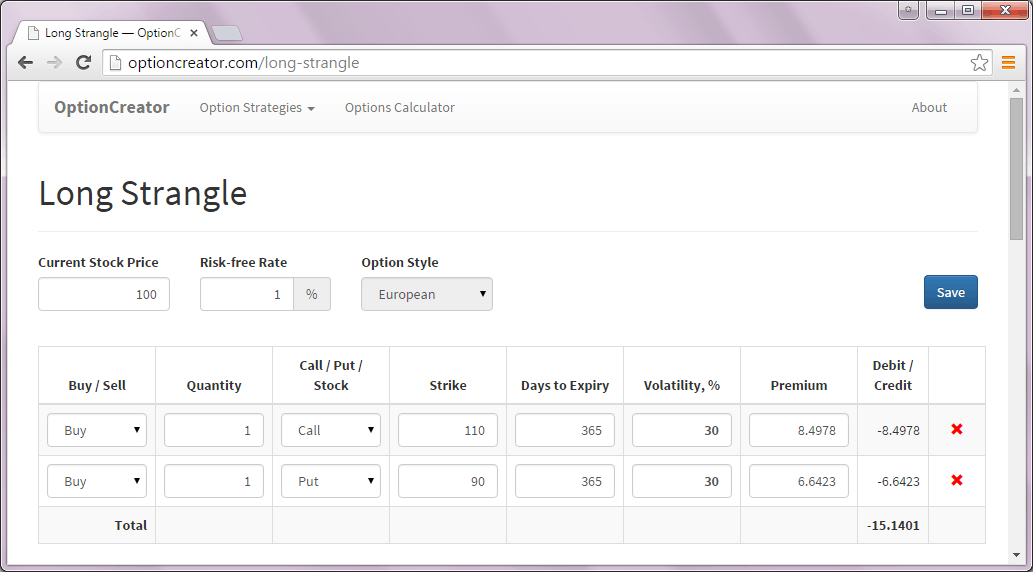This screenshot has width=1033, height=572.
Task: Click the browser forward arrow
Action: 55,63
